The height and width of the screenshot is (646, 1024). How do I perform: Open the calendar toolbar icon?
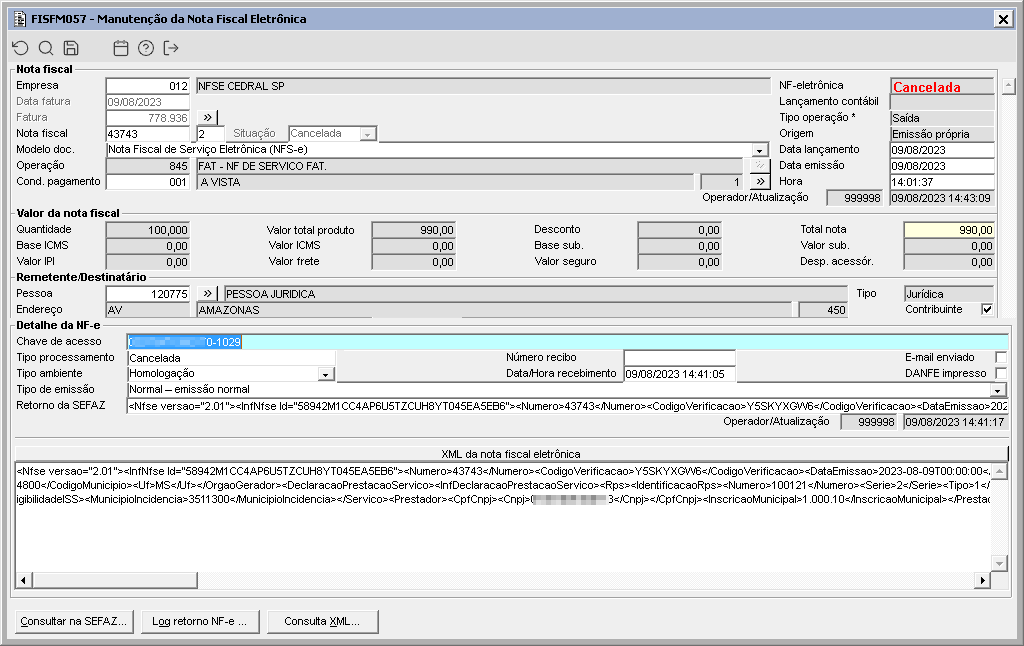[x=121, y=48]
